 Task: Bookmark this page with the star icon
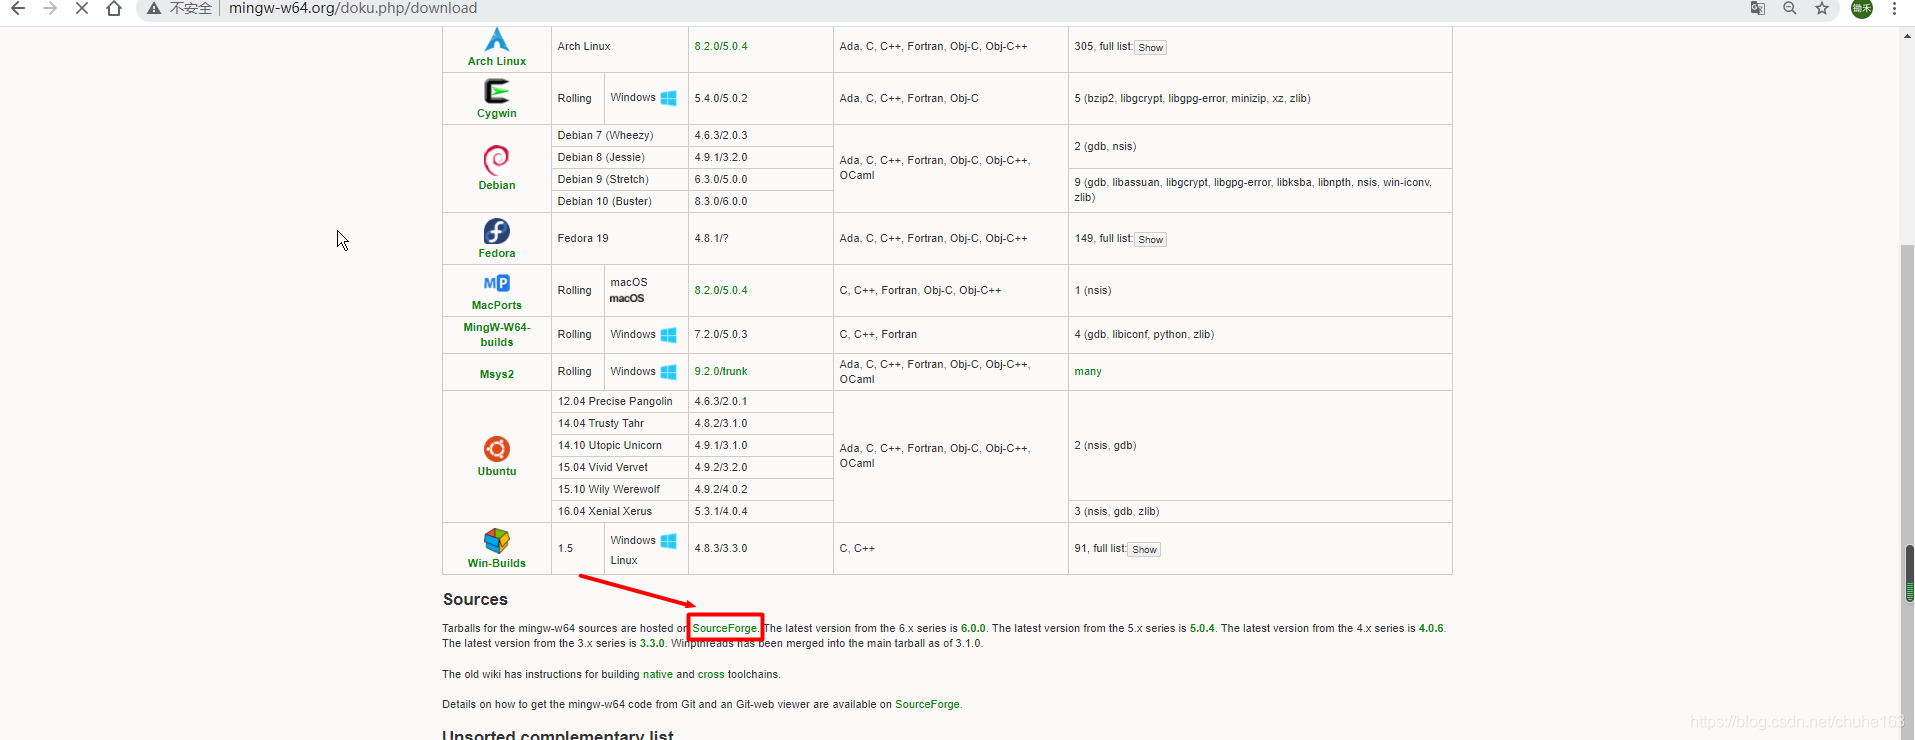coord(1822,8)
